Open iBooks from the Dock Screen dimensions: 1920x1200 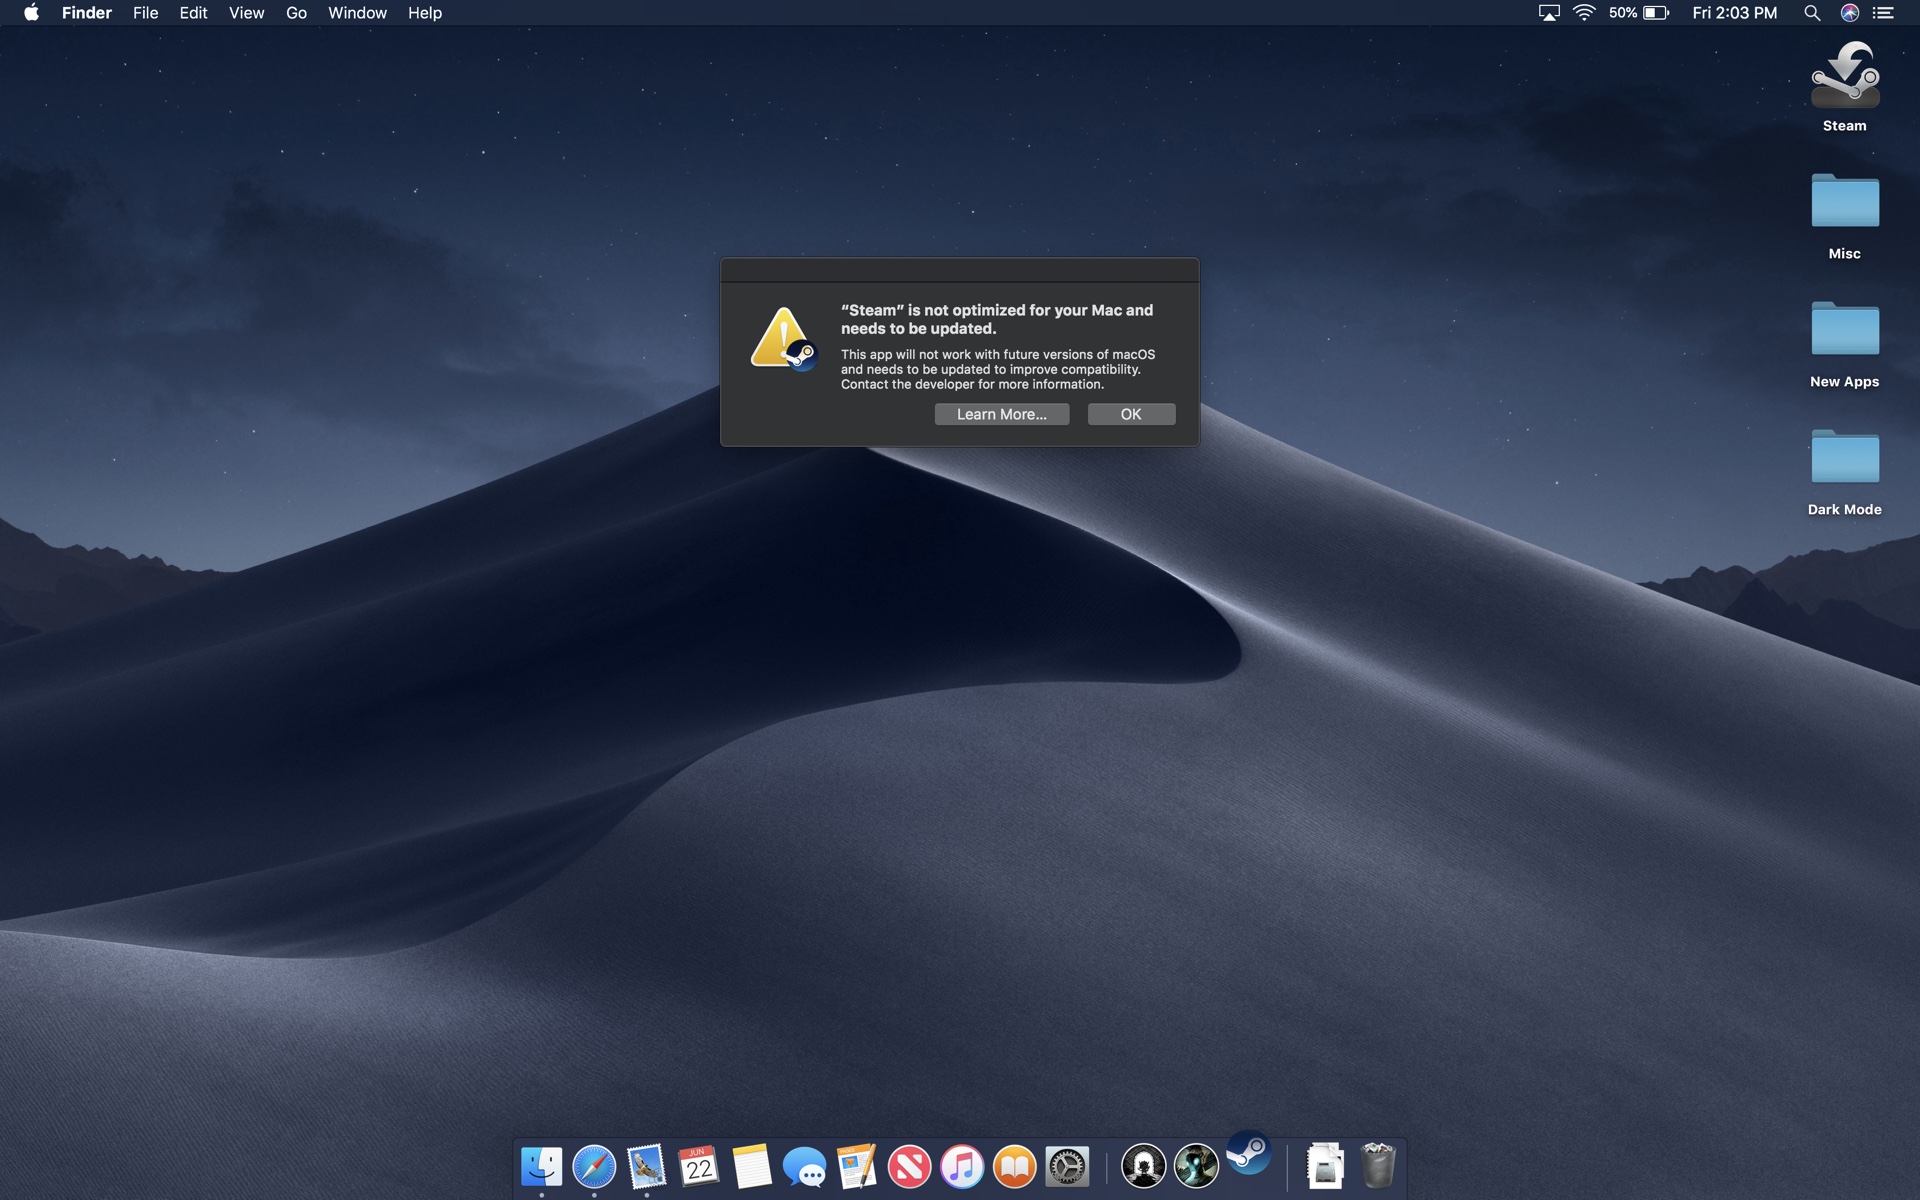tap(1015, 1166)
